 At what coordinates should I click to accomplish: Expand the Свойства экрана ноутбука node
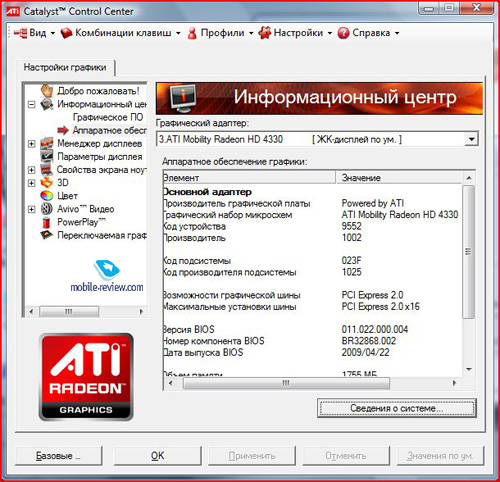pos(31,170)
